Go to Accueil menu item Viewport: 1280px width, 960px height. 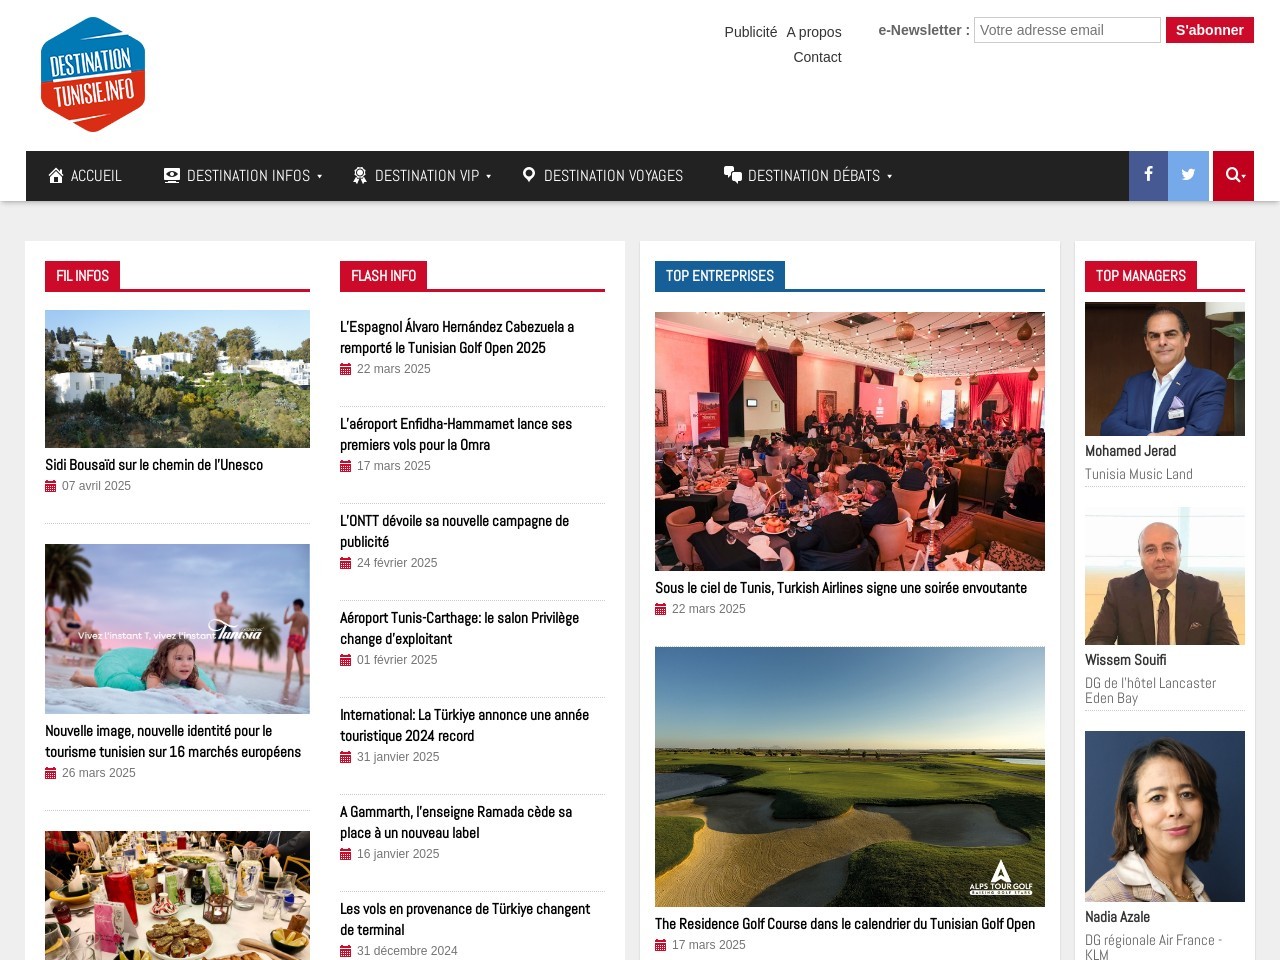pyautogui.click(x=85, y=176)
